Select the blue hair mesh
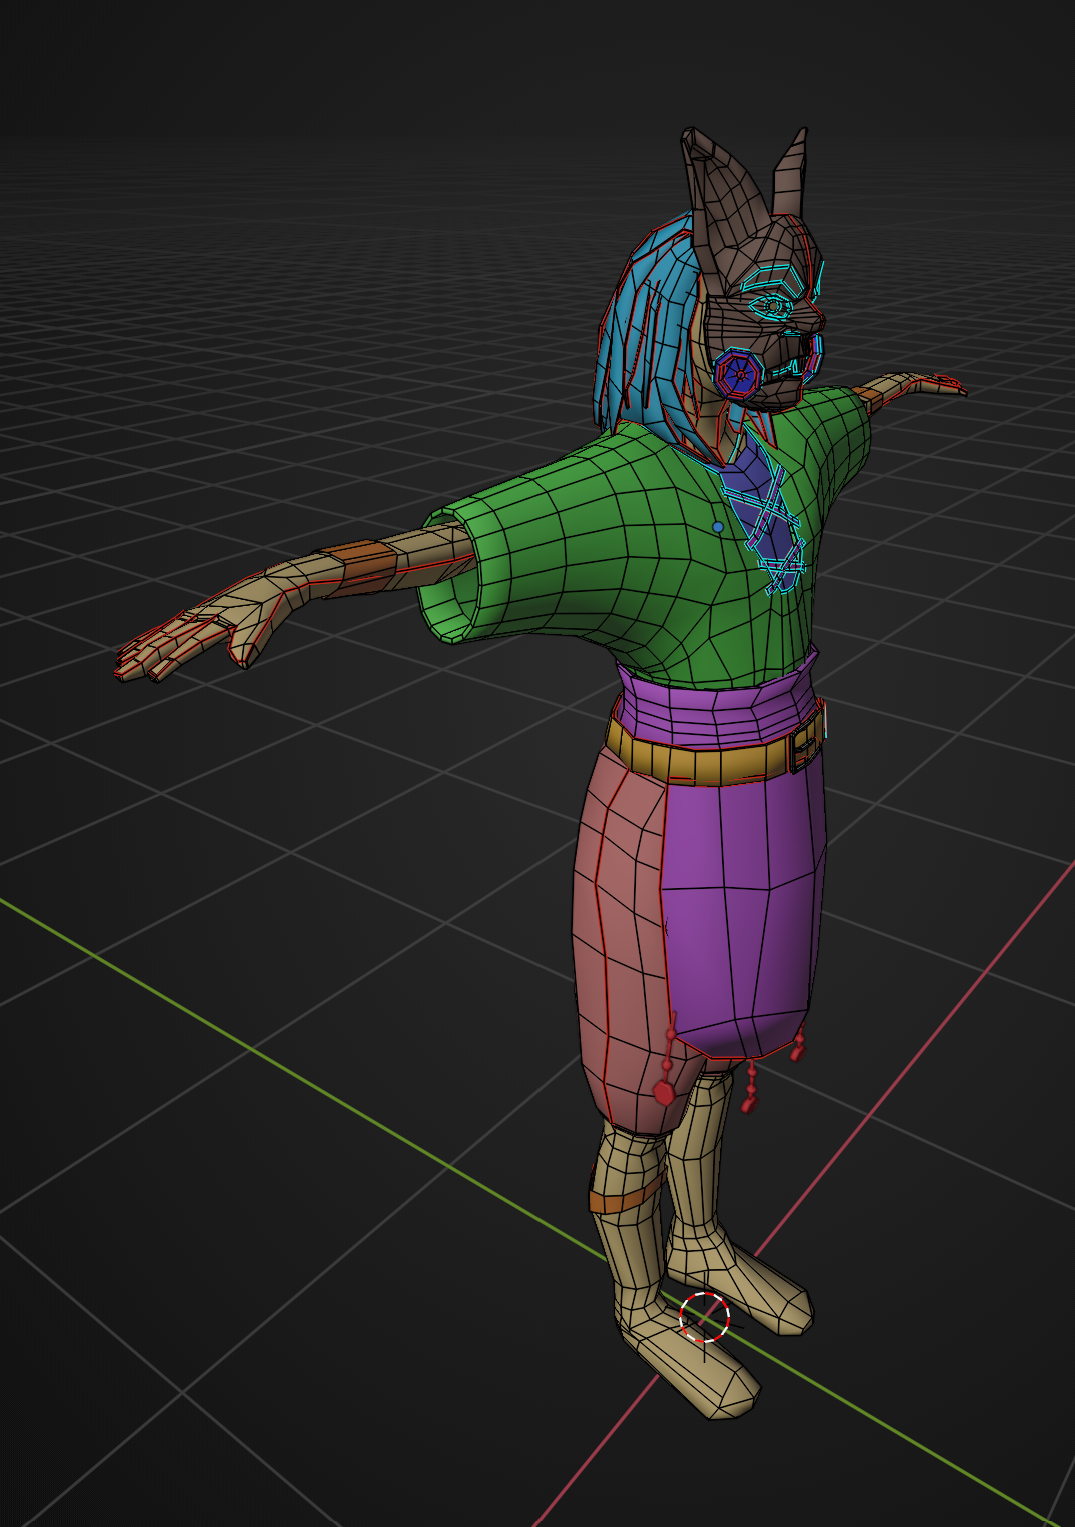The width and height of the screenshot is (1075, 1527). tap(643, 330)
